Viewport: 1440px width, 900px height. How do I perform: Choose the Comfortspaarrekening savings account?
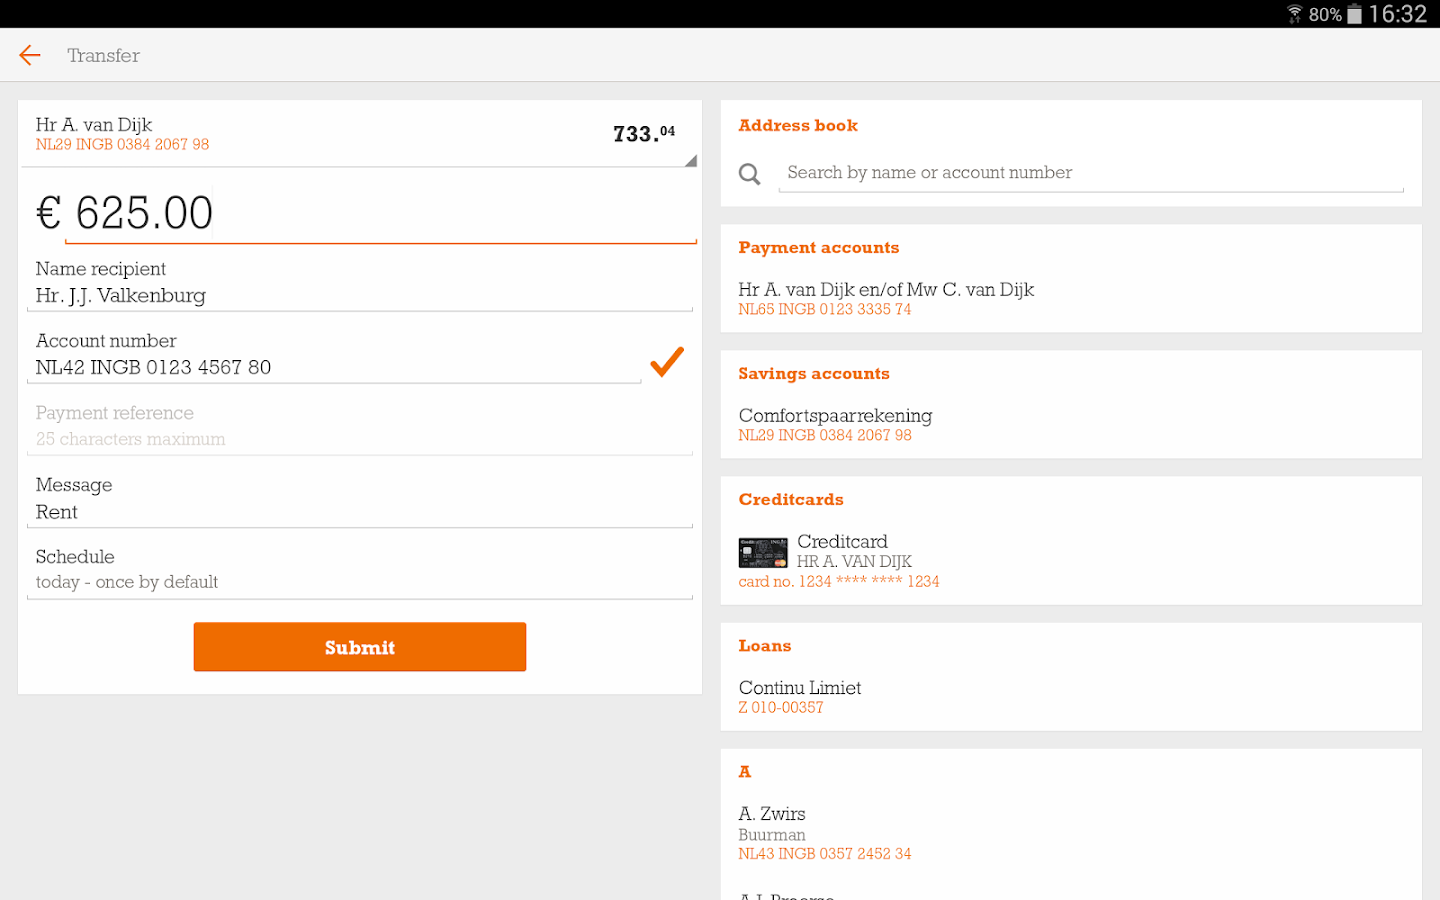pos(835,424)
